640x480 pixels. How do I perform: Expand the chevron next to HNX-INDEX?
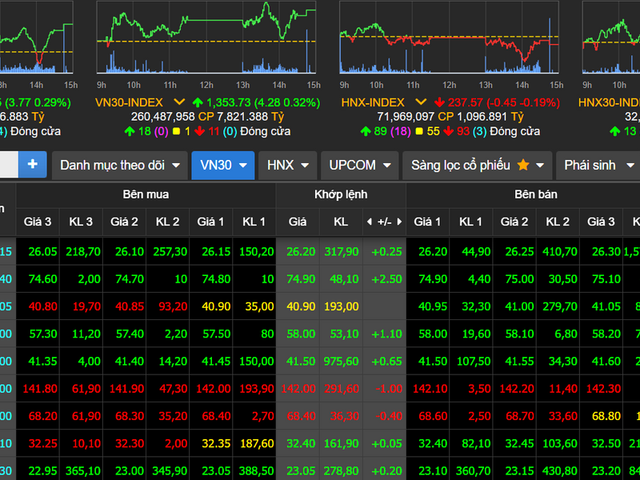click(422, 102)
